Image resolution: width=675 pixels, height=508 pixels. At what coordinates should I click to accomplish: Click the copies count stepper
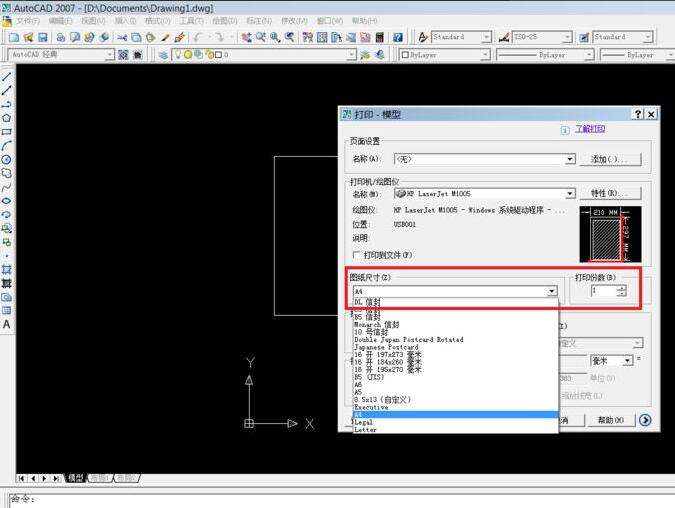click(x=621, y=291)
